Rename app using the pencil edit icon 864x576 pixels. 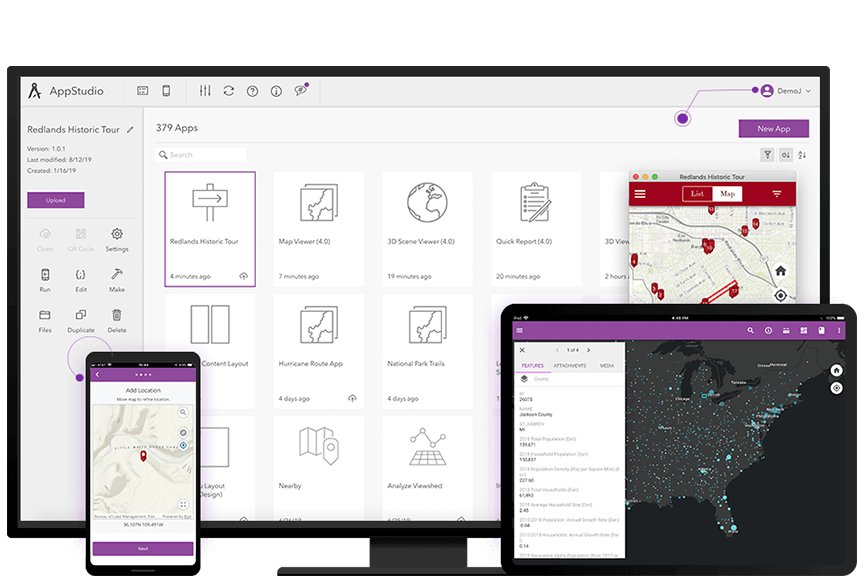point(130,130)
